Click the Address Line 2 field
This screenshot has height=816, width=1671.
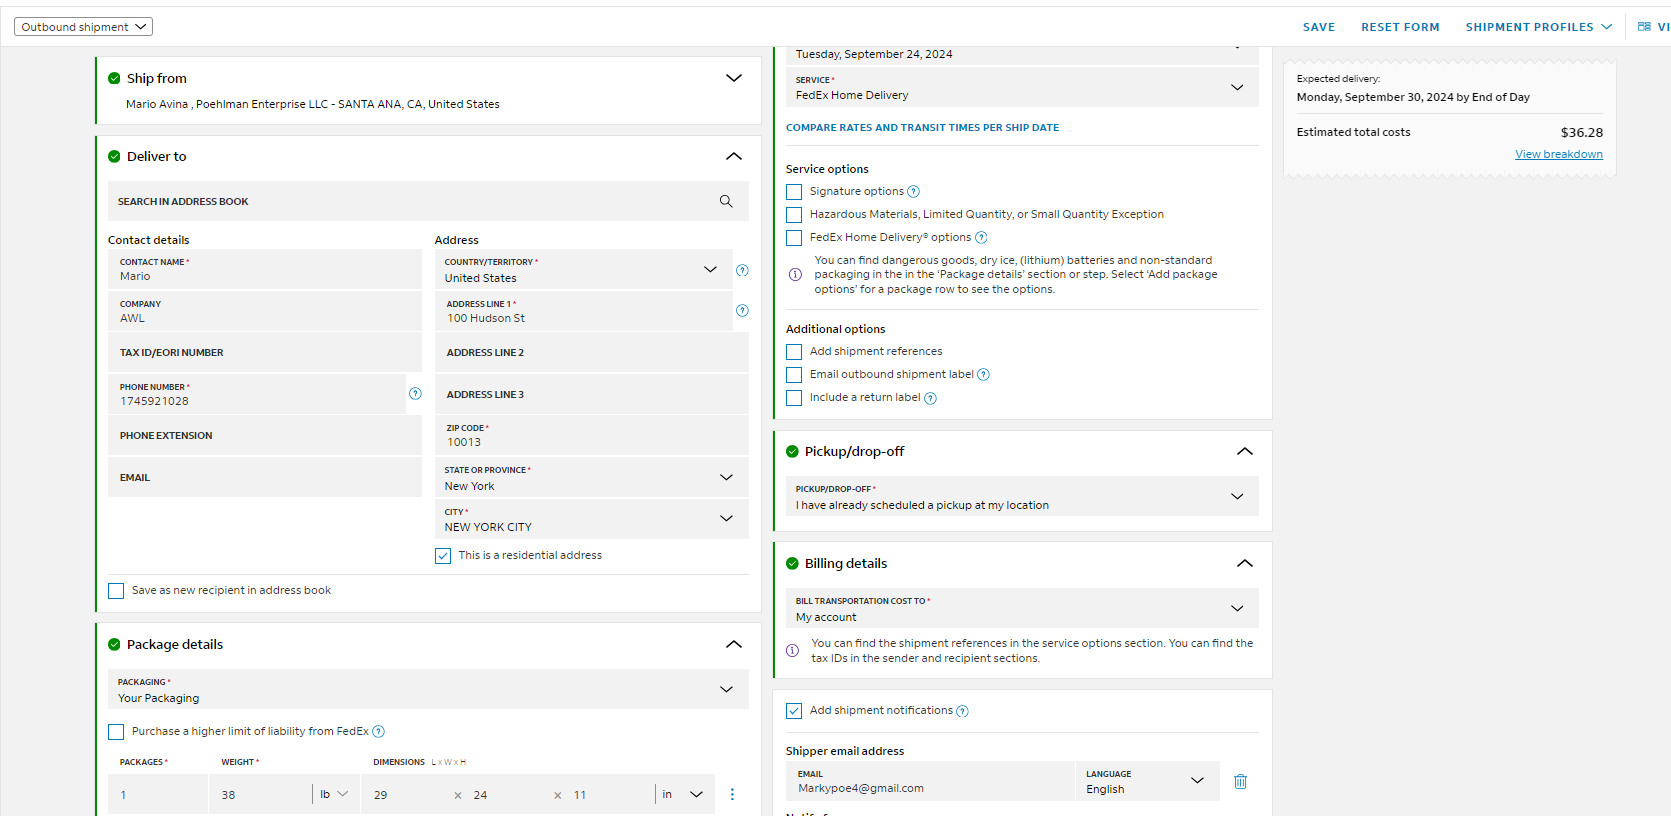[592, 353]
